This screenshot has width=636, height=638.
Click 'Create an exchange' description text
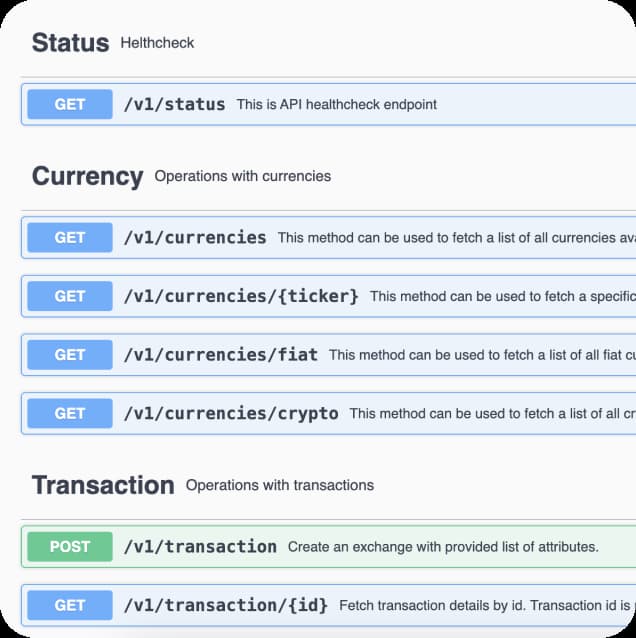[x=442, y=547]
